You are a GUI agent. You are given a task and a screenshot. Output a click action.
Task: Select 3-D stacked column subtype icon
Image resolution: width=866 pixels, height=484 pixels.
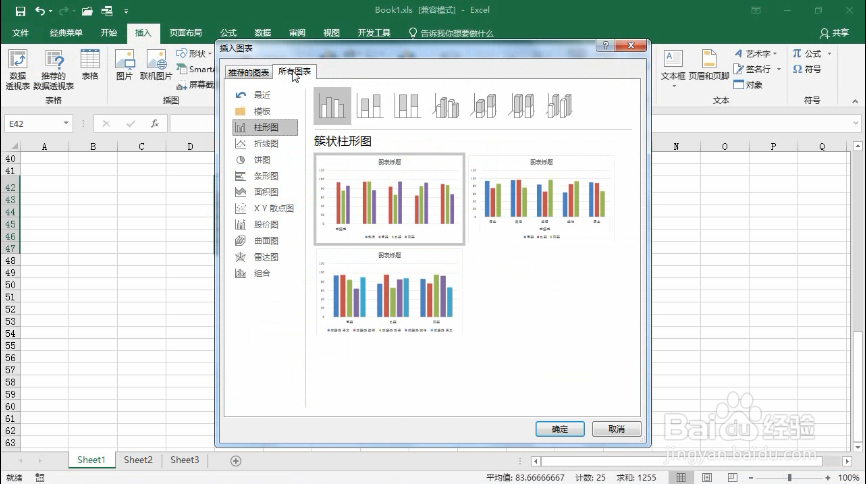(484, 105)
